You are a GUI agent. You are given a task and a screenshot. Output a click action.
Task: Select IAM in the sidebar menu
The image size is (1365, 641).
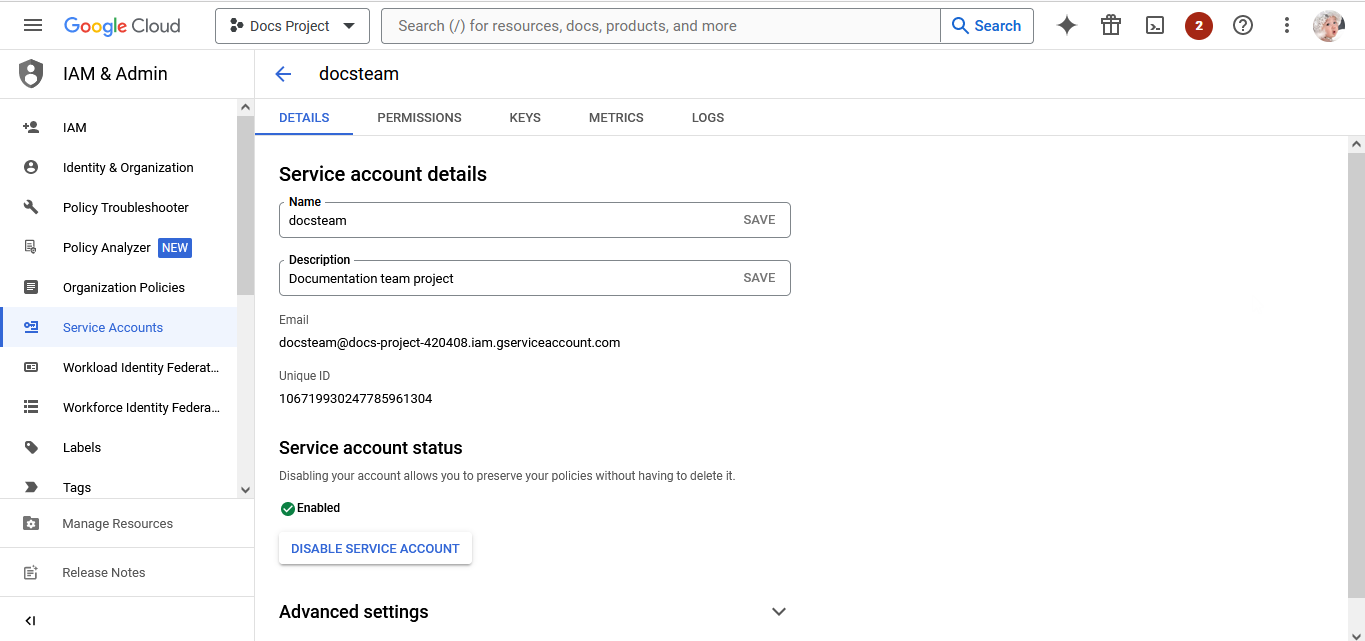118,127
